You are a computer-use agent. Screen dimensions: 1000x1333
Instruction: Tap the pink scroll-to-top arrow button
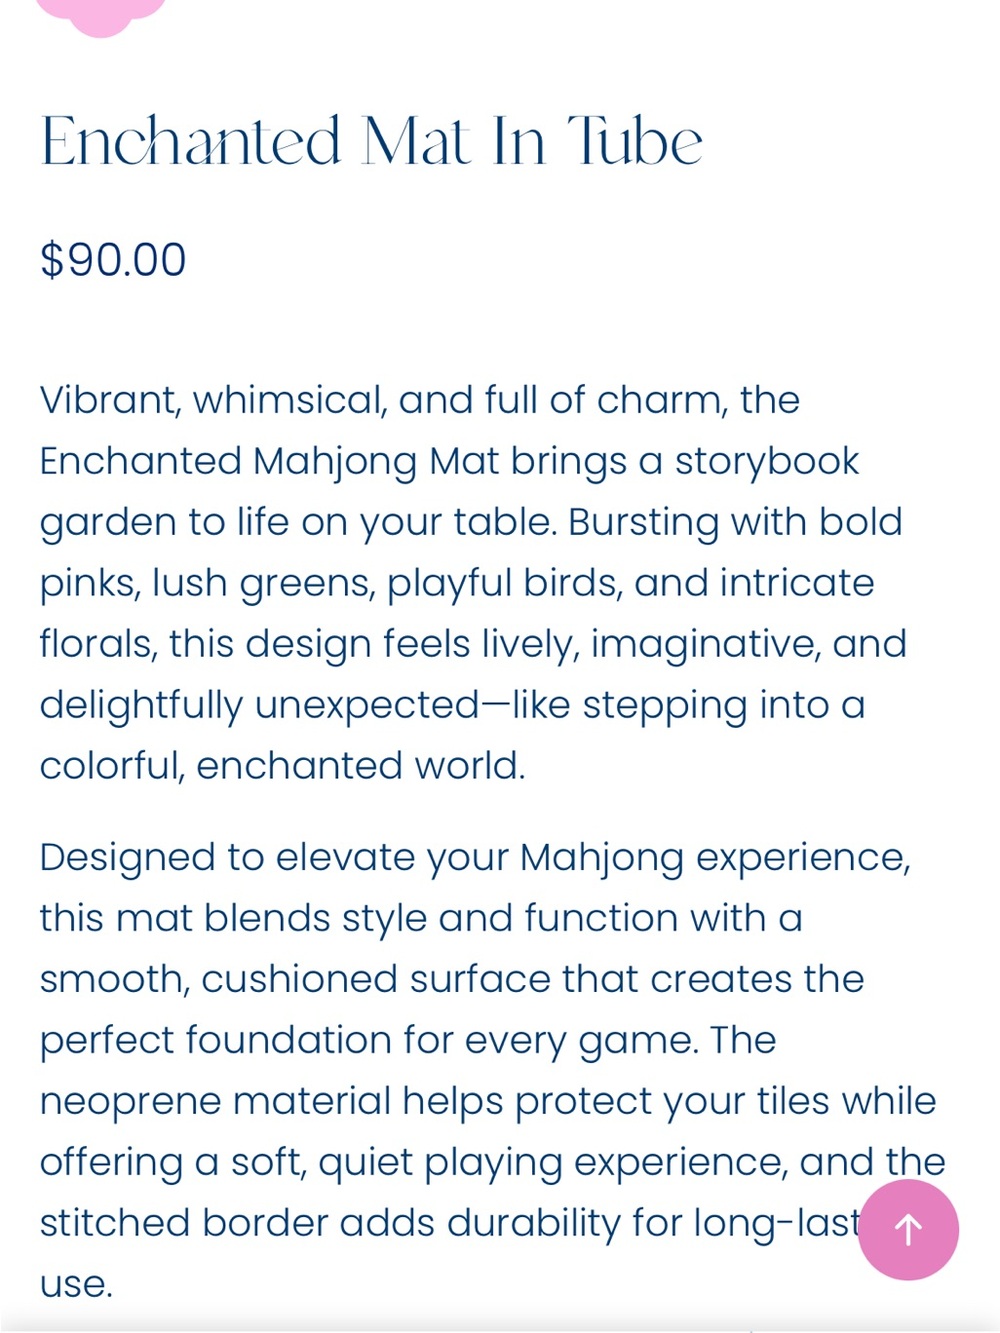[x=908, y=1229]
